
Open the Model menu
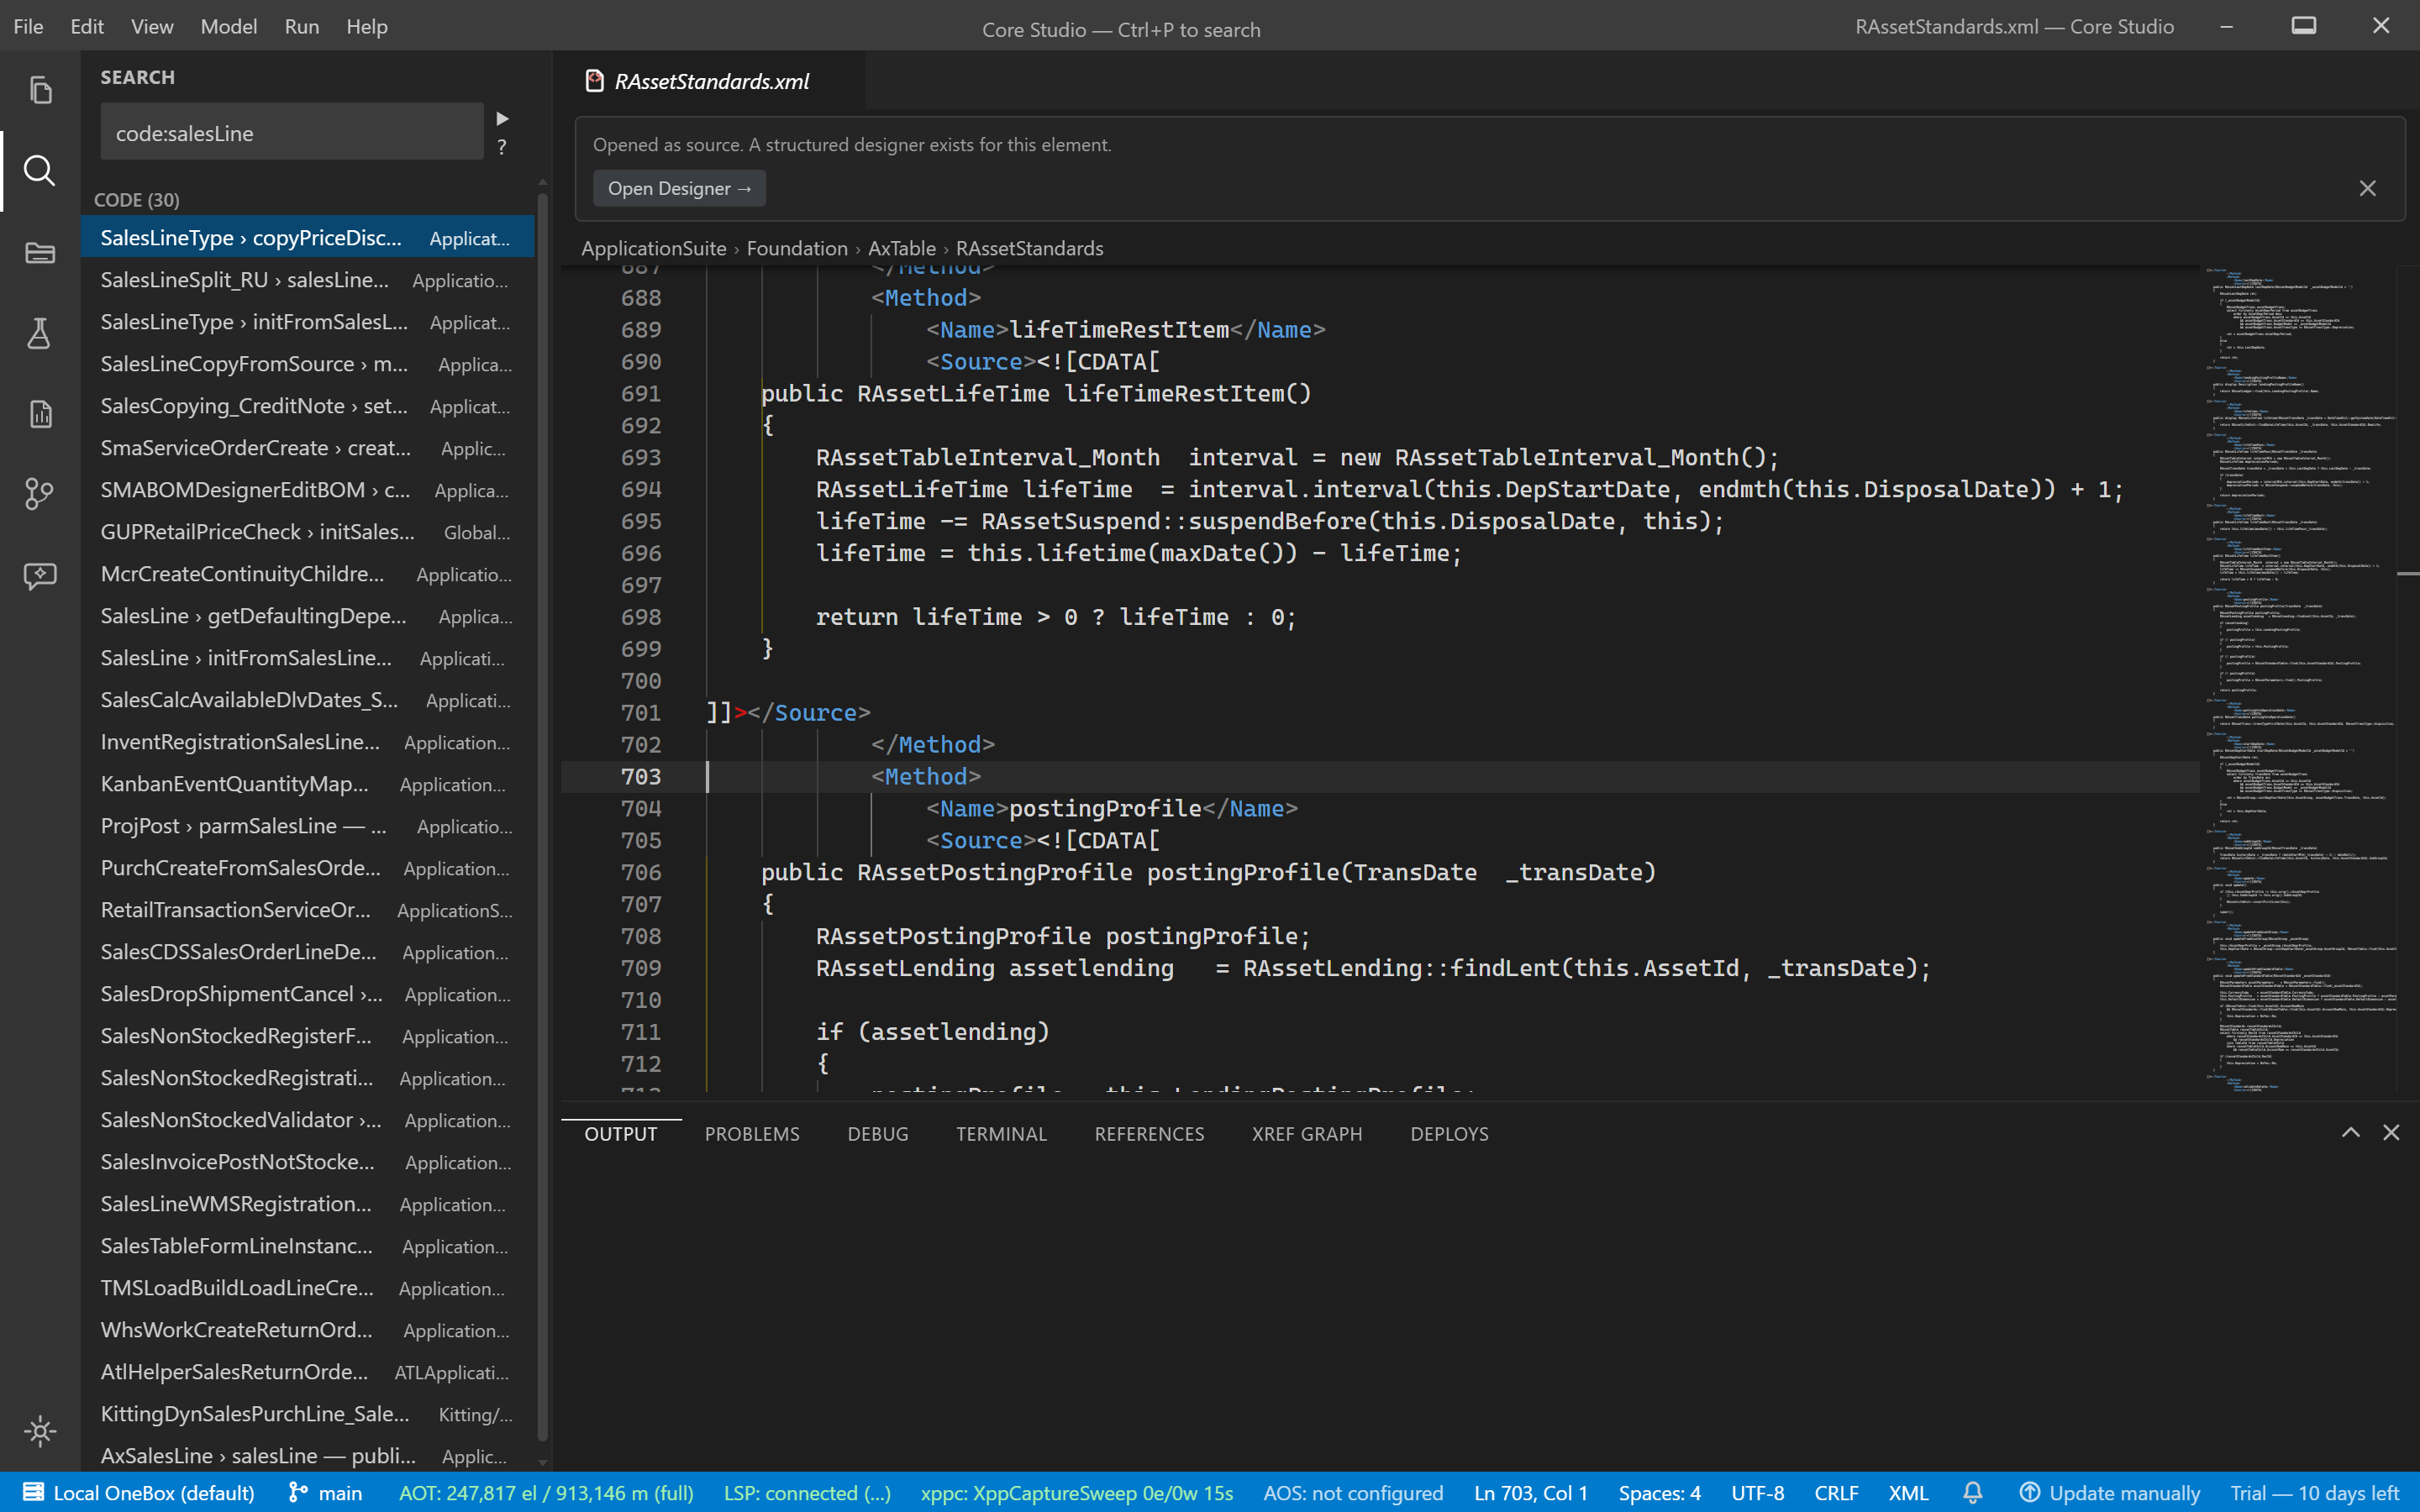228,26
